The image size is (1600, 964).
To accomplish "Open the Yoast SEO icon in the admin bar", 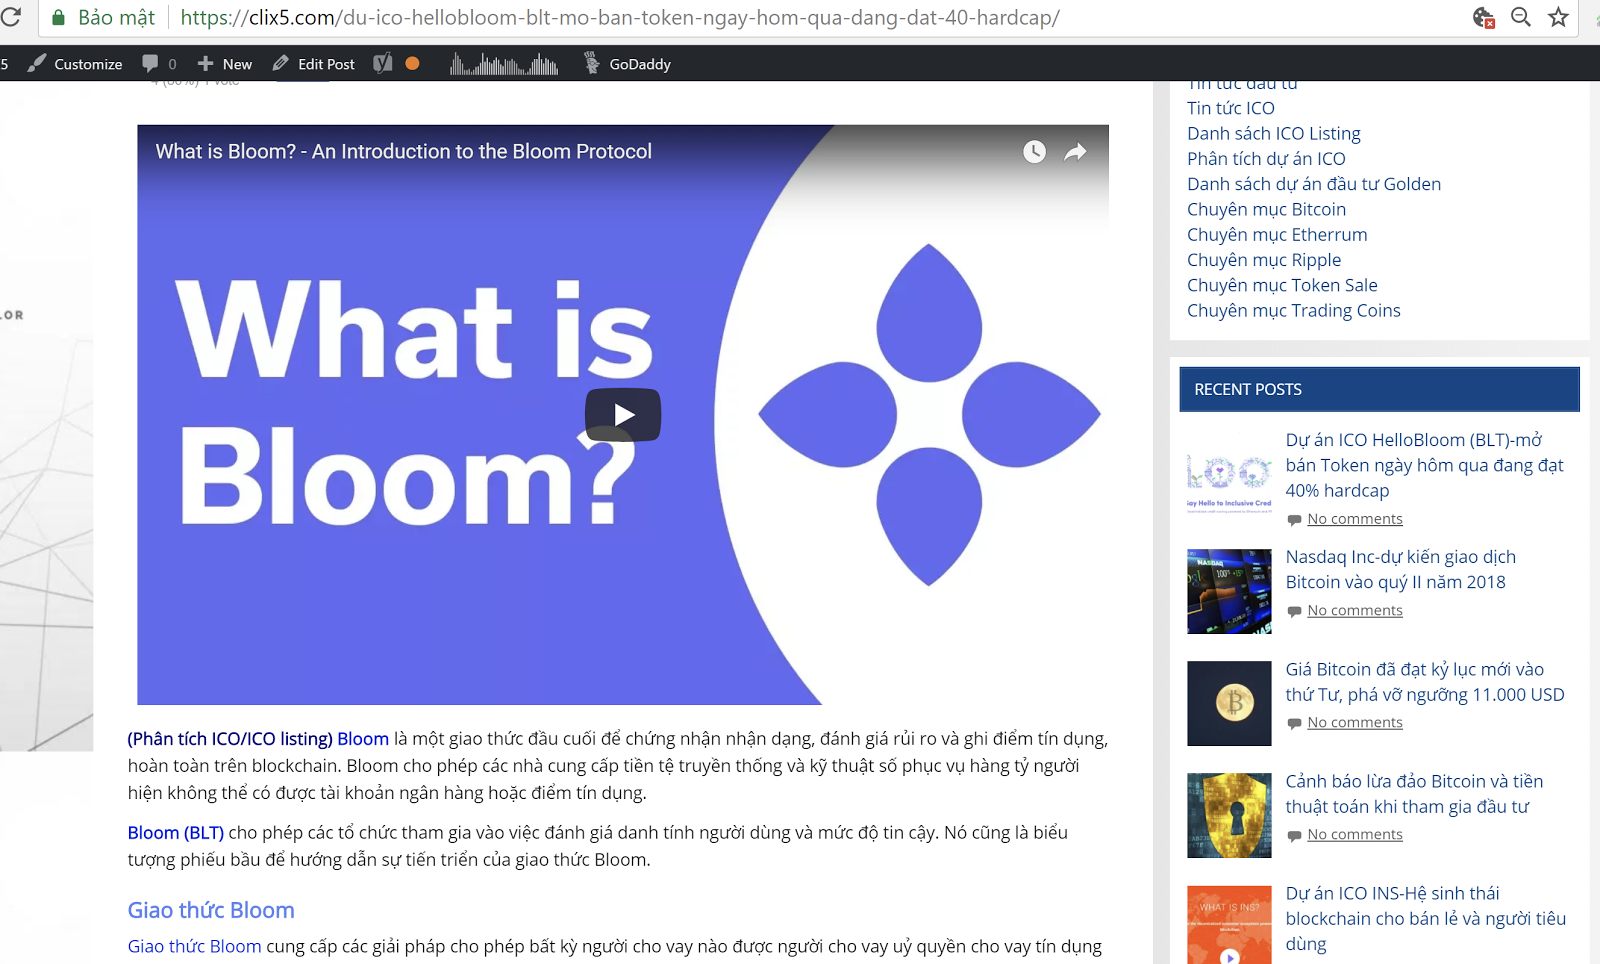I will (382, 64).
